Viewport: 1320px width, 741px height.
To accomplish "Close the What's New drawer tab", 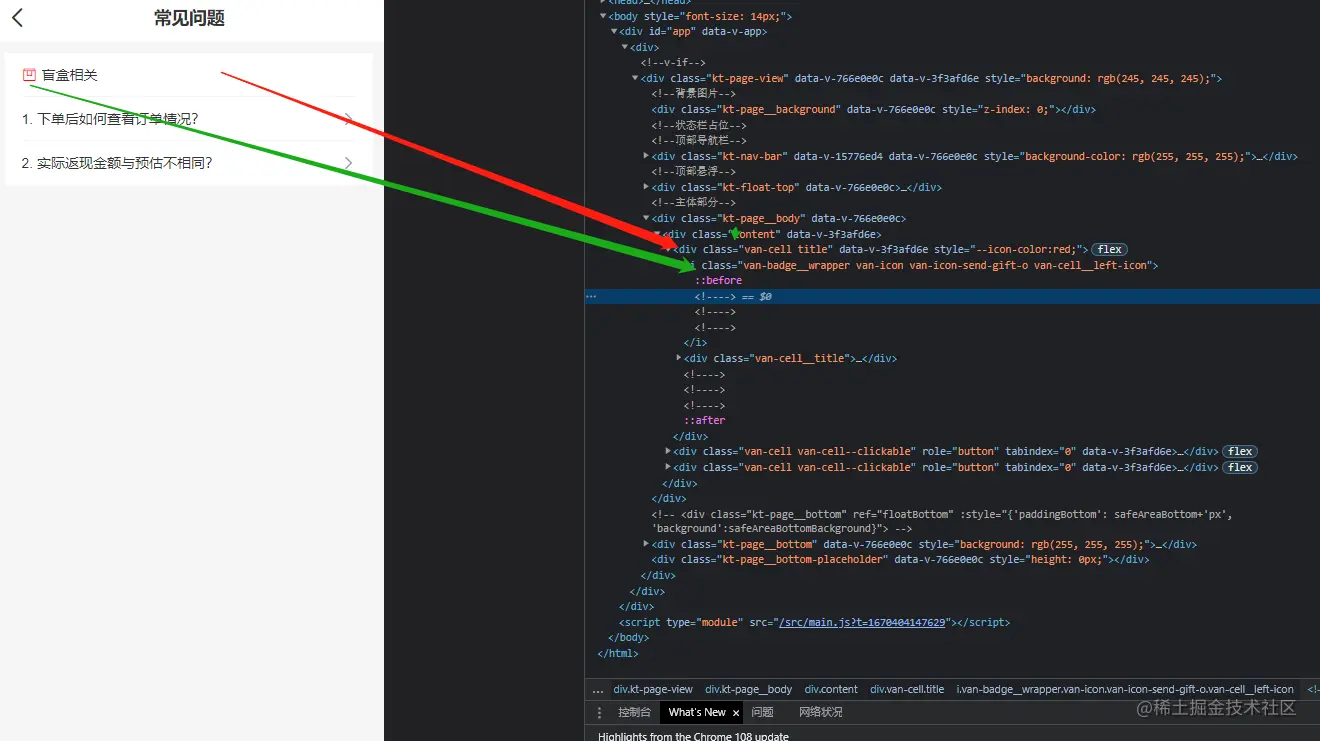I will [736, 712].
